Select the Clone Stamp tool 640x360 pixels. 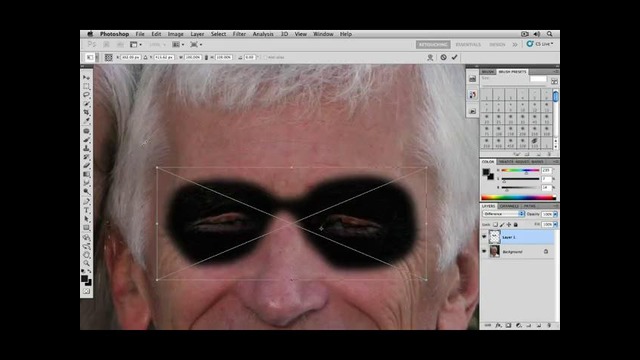(x=86, y=148)
